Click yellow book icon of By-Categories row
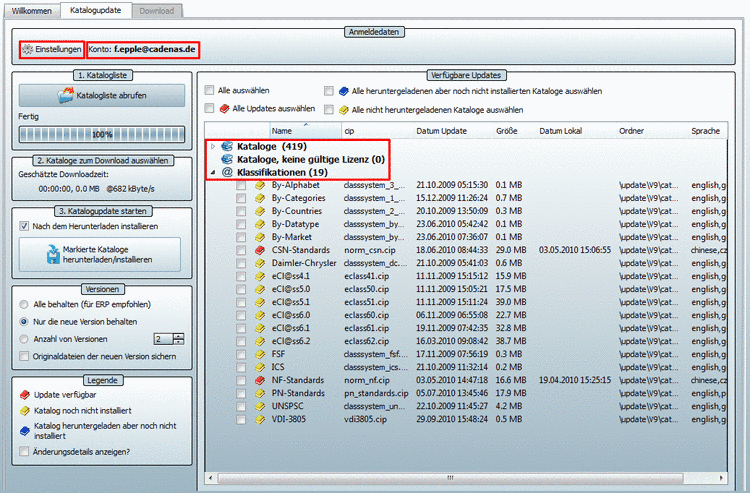The width and height of the screenshot is (750, 493). click(x=260, y=198)
